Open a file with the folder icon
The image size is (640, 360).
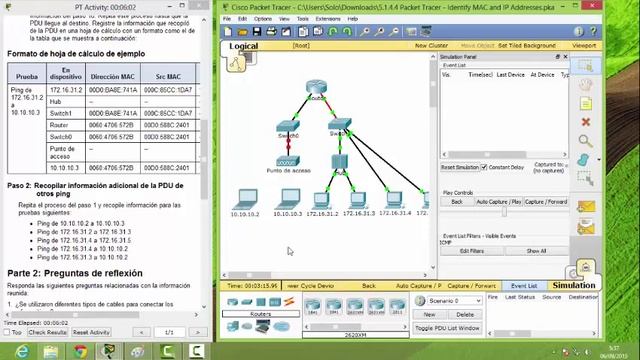pyautogui.click(x=242, y=31)
